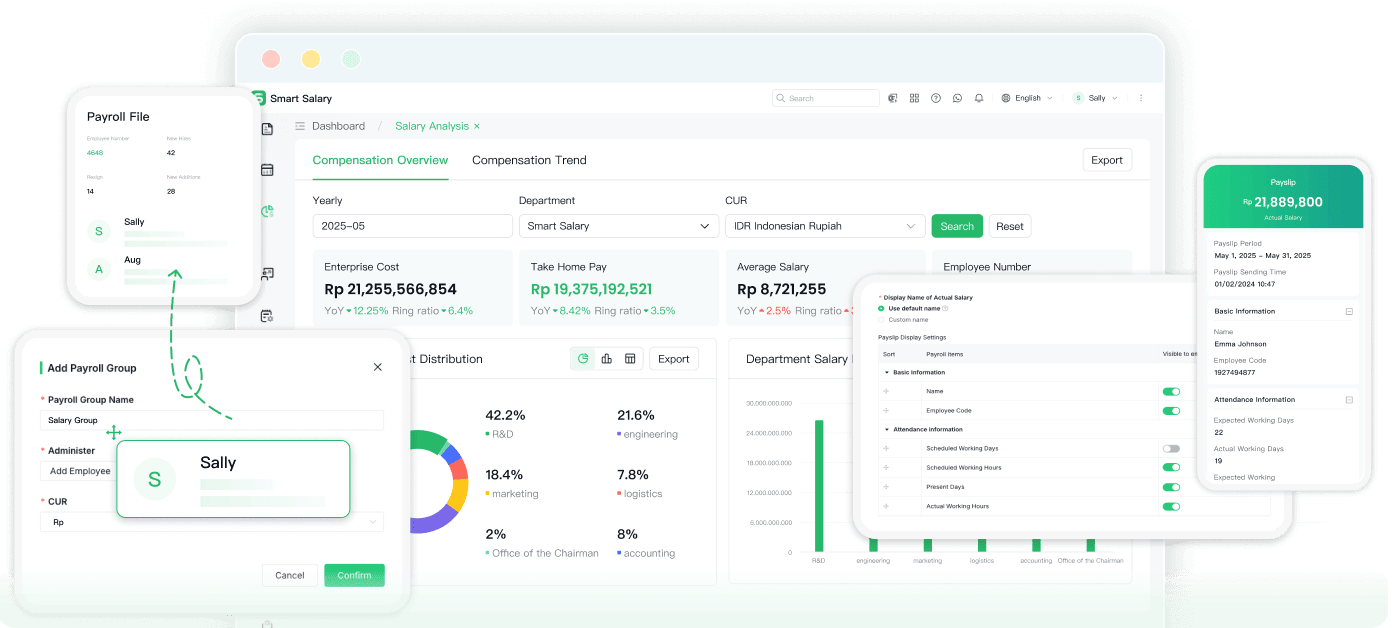Image resolution: width=1400 pixels, height=628 pixels.
Task: Select the Custom name radio button
Action: point(881,320)
